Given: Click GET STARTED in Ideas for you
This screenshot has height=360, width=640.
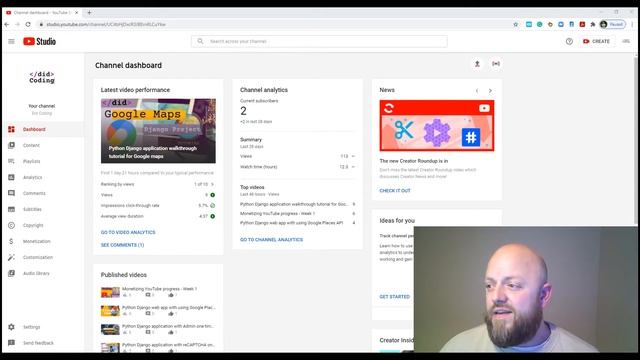Looking at the screenshot, I should coord(395,297).
